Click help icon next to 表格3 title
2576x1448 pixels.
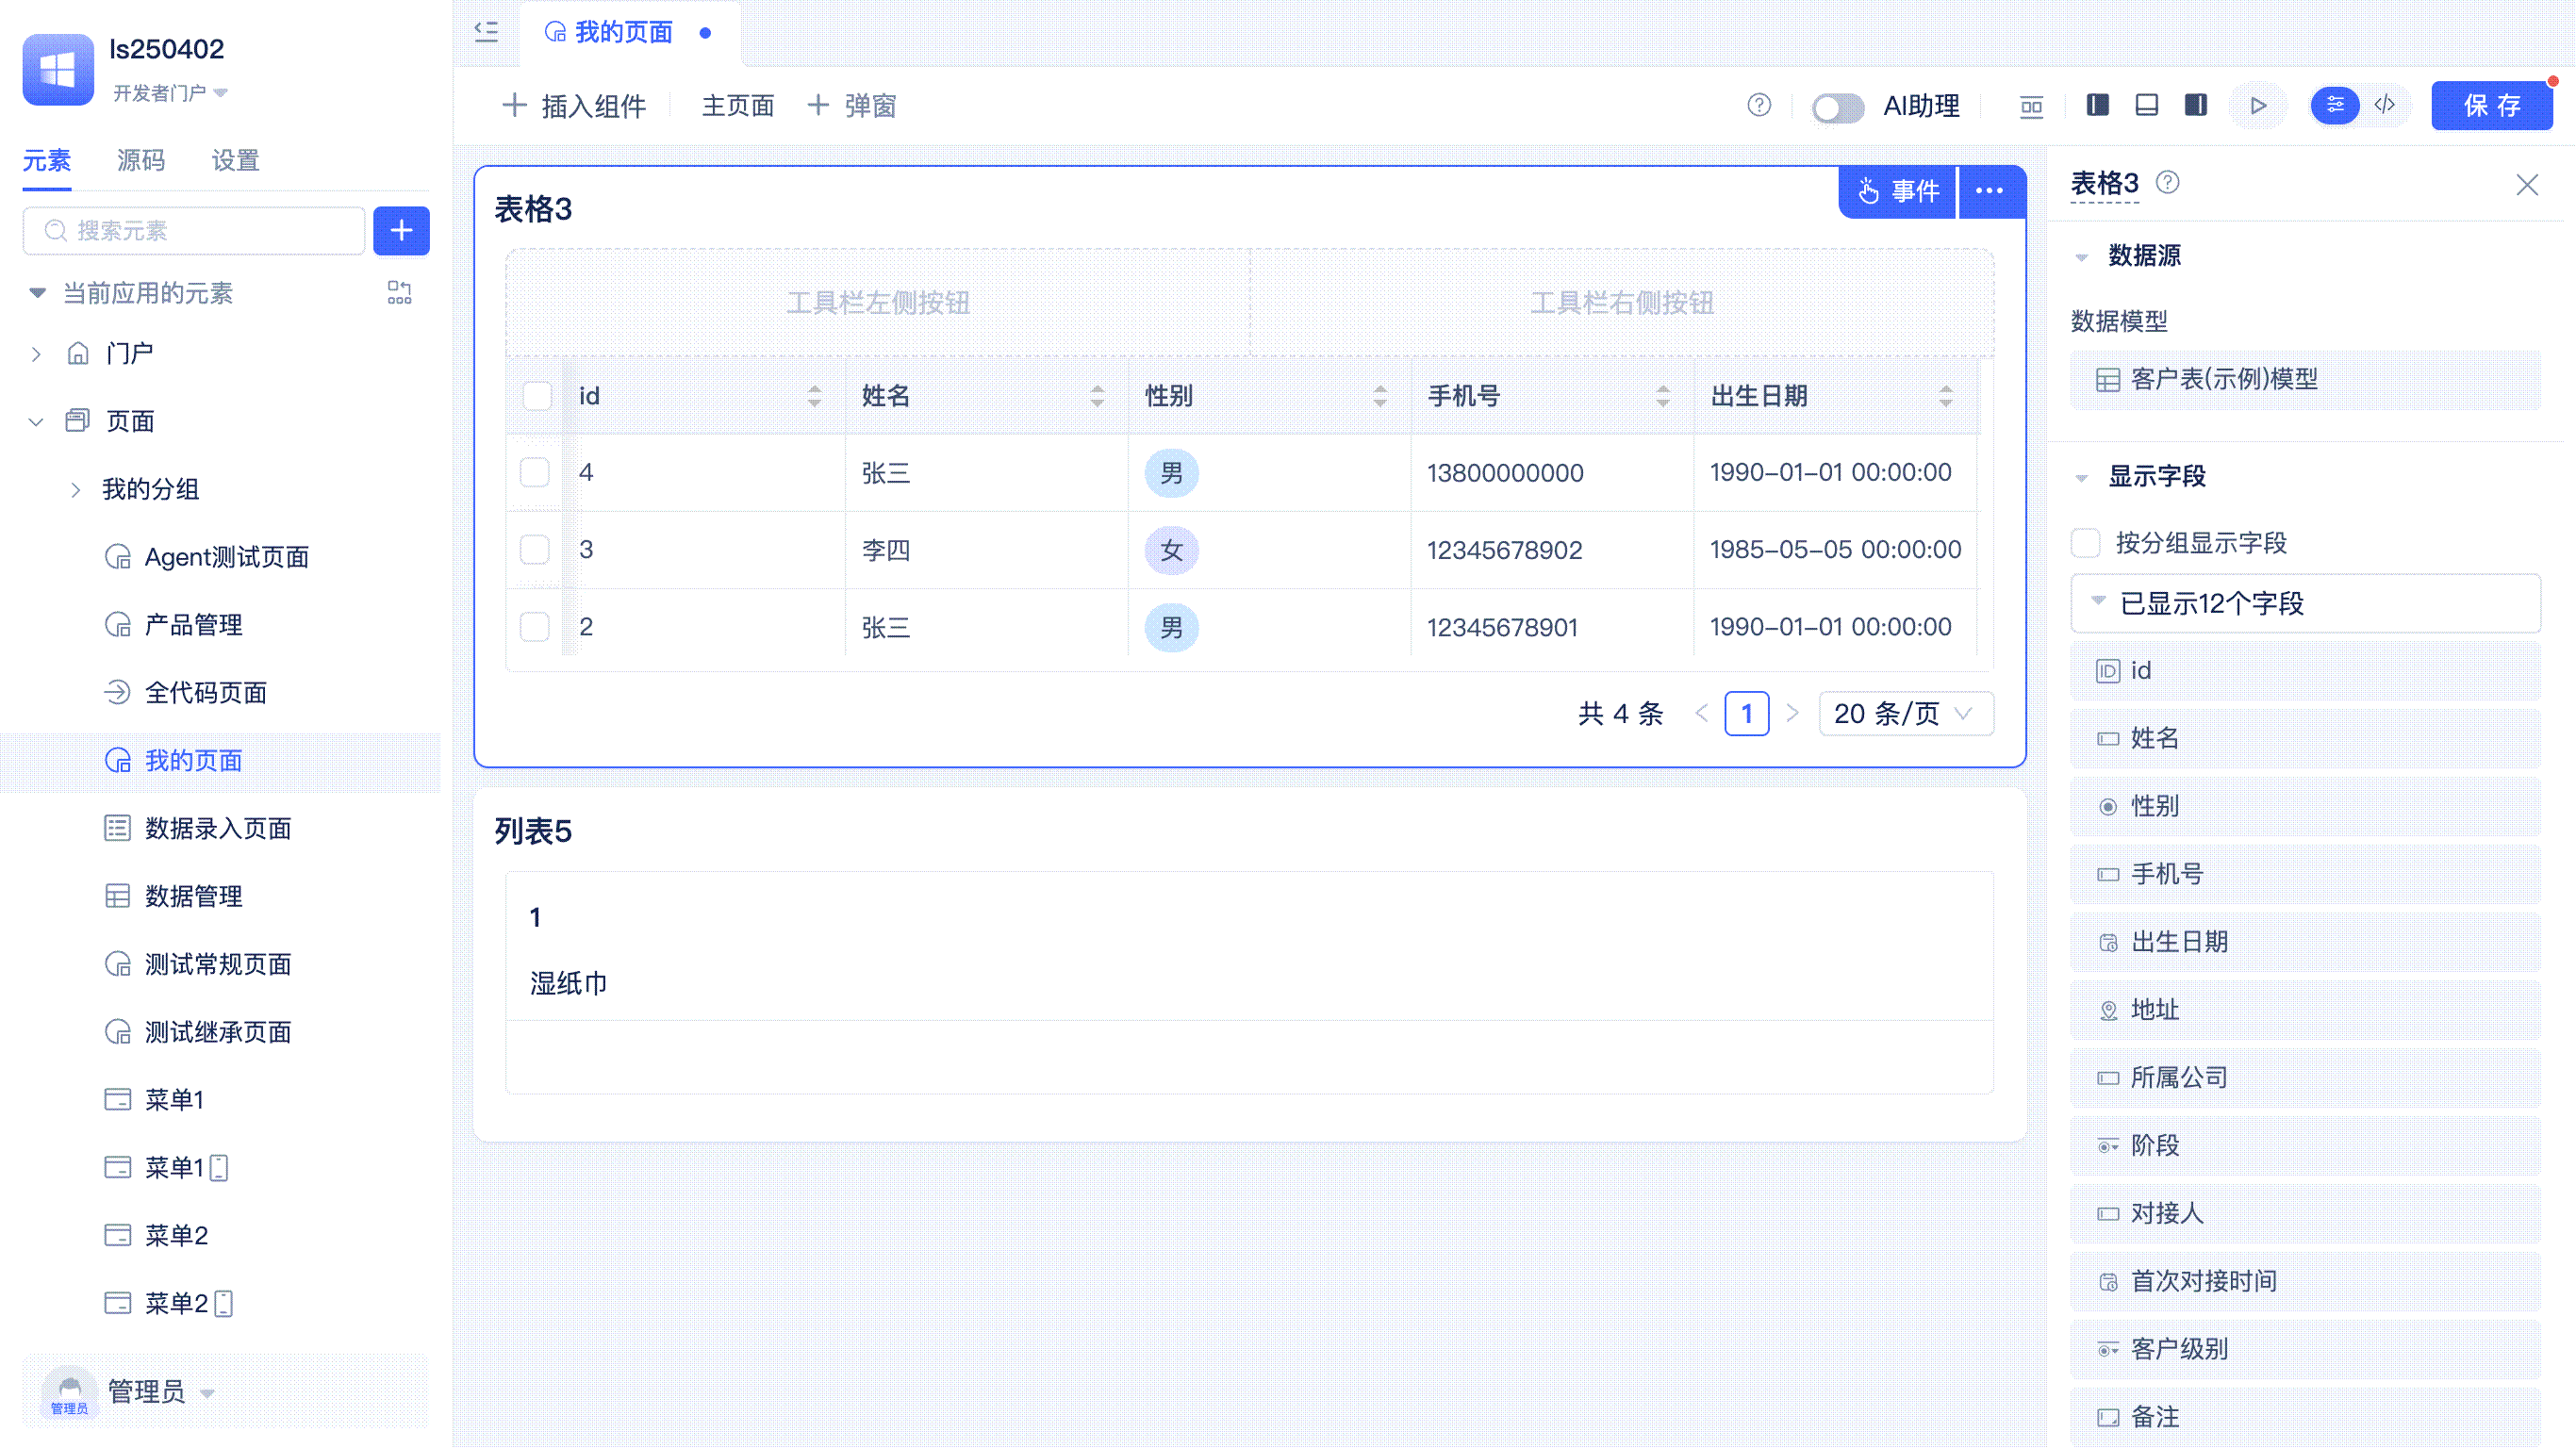tap(2167, 183)
